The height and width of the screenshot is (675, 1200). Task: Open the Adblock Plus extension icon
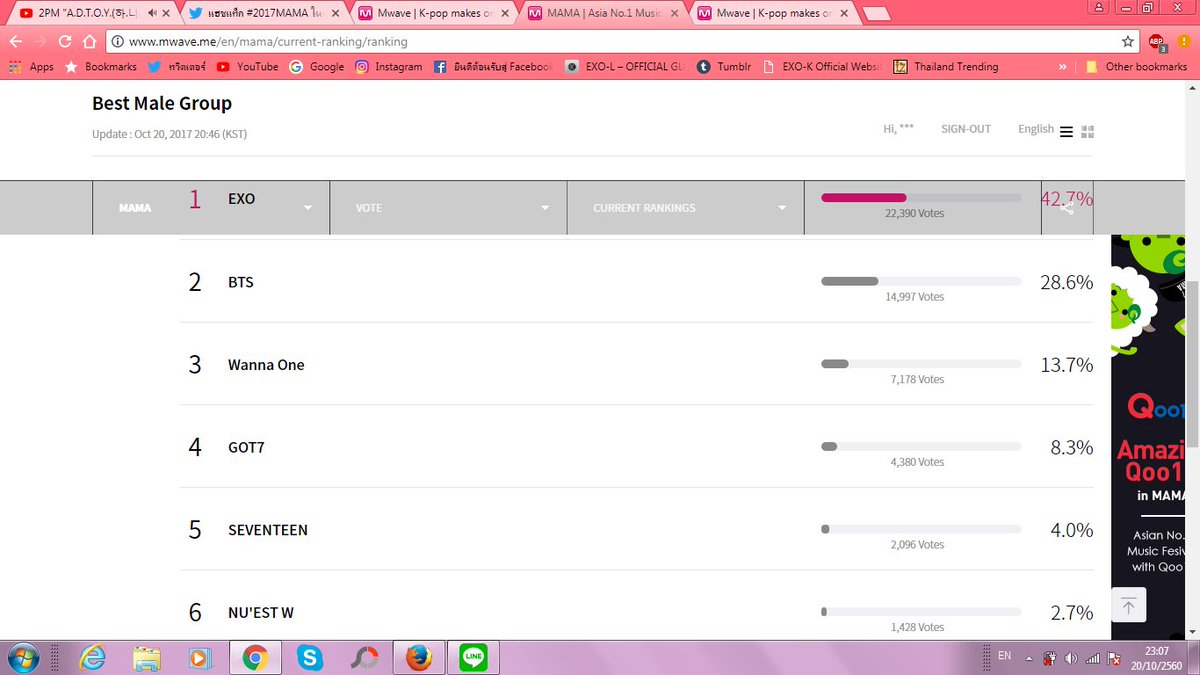(1157, 42)
